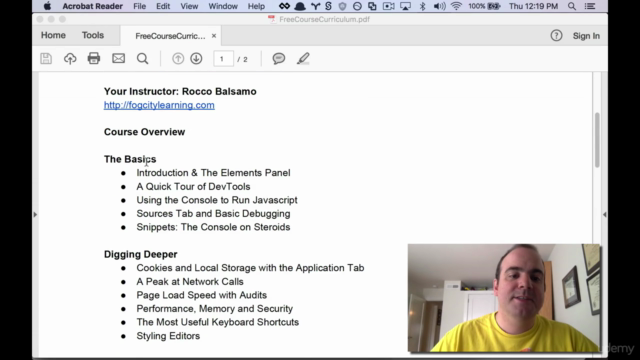Go to next page arrow icon
Screen dimensions: 640x360
(x=196, y=59)
